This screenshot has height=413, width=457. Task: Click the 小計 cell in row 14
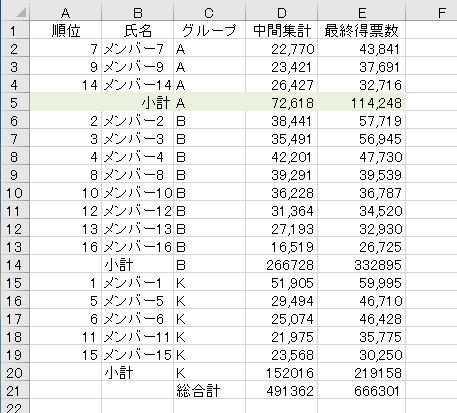coord(137,265)
